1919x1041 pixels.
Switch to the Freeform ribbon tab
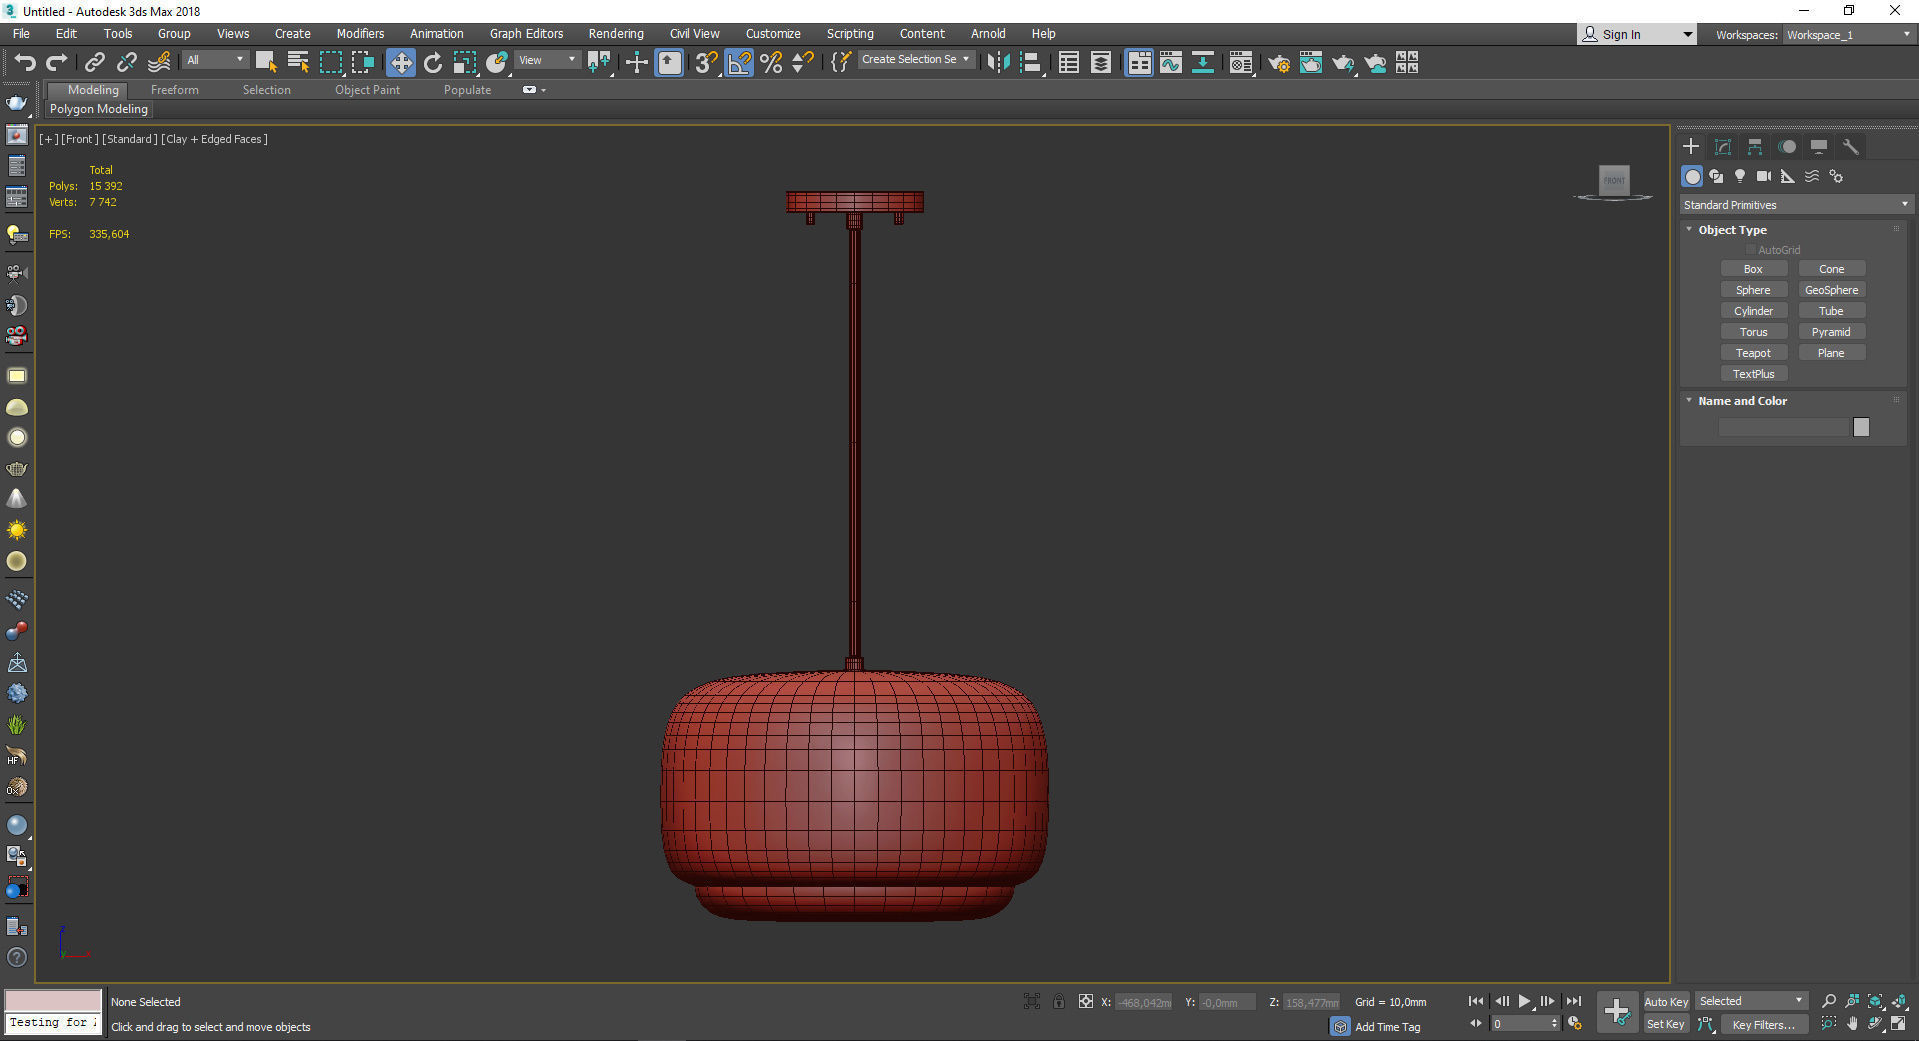click(x=175, y=90)
